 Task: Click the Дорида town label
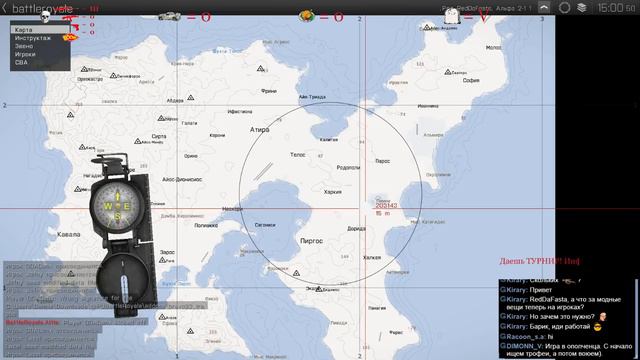(x=356, y=229)
